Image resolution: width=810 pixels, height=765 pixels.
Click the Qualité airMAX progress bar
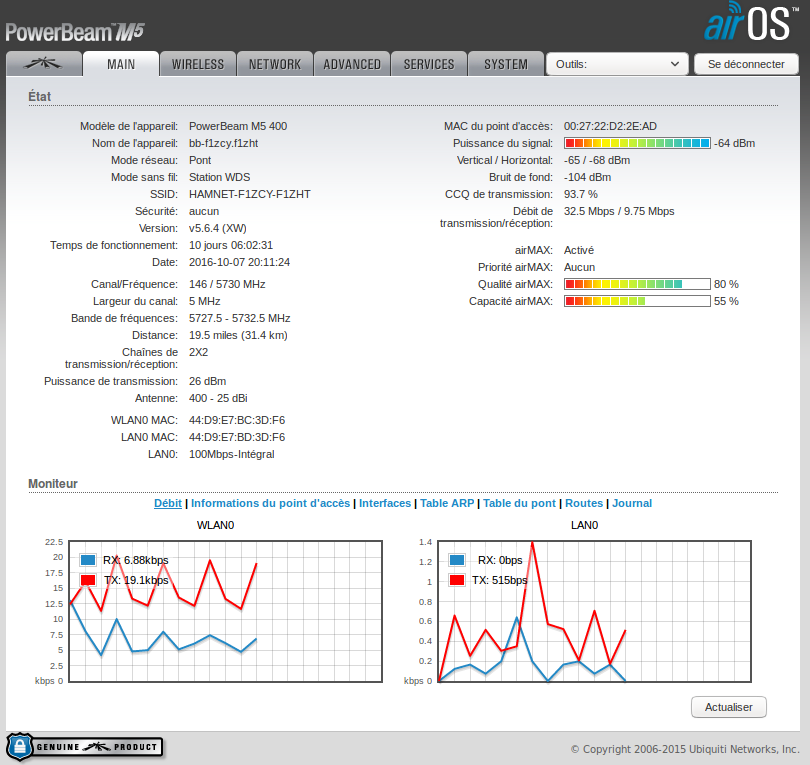pyautogui.click(x=637, y=284)
